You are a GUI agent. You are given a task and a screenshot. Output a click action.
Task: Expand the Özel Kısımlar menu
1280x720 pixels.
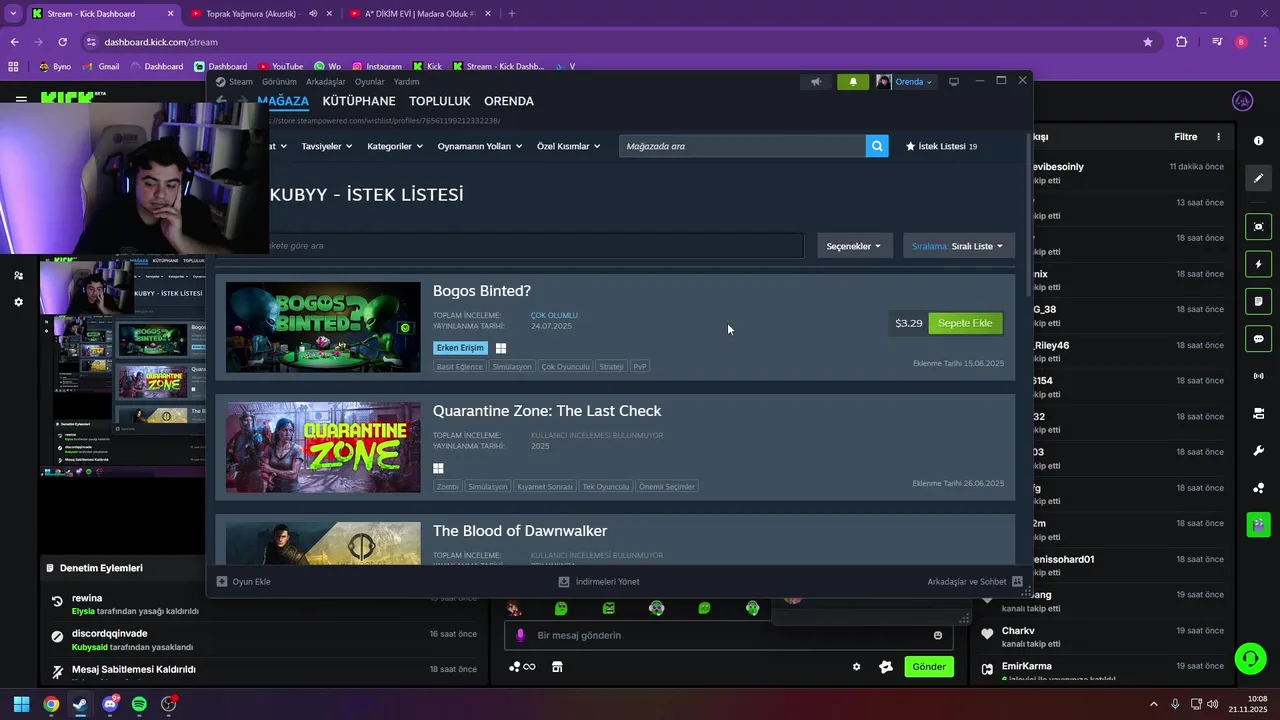pos(569,146)
